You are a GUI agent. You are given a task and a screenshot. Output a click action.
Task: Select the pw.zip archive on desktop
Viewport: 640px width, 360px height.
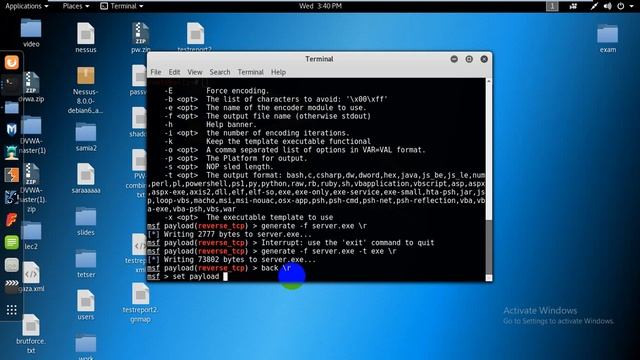coord(140,38)
